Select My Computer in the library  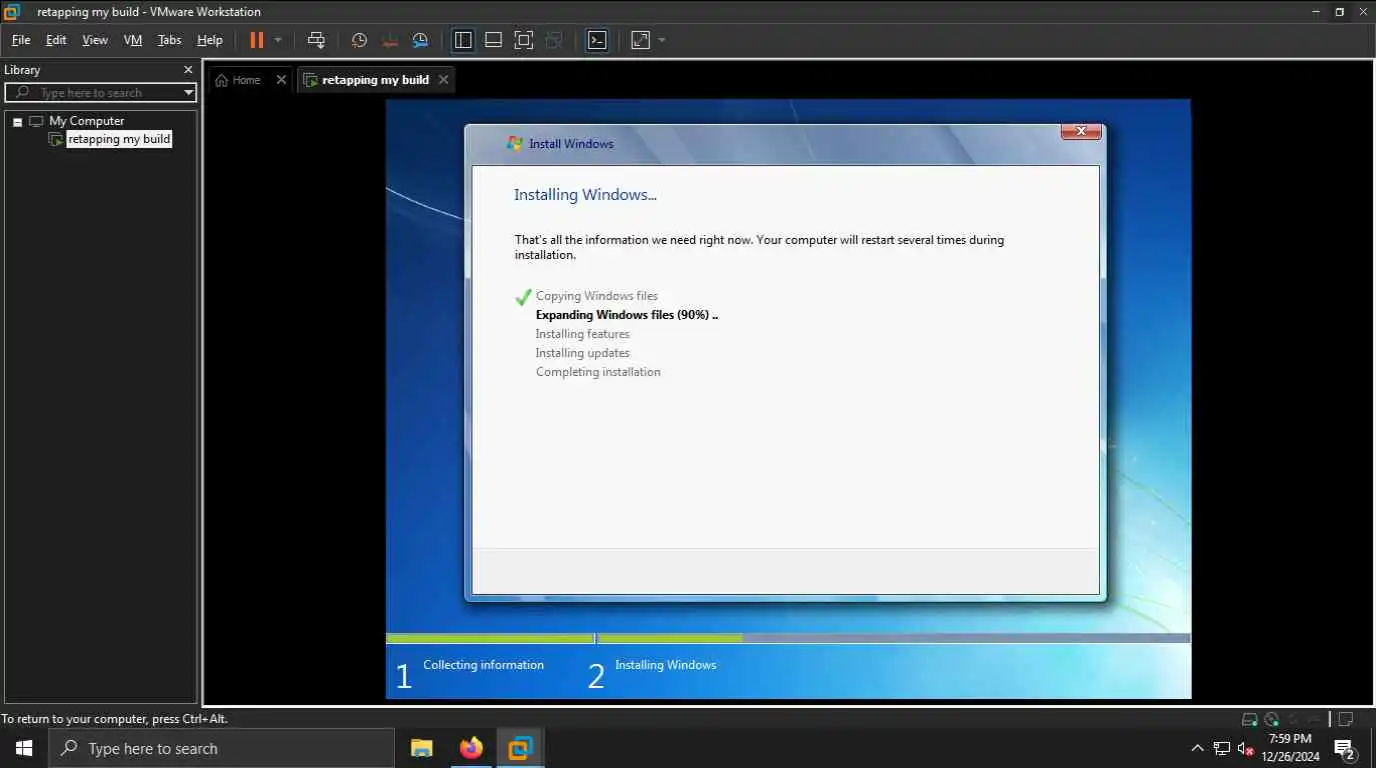point(87,121)
